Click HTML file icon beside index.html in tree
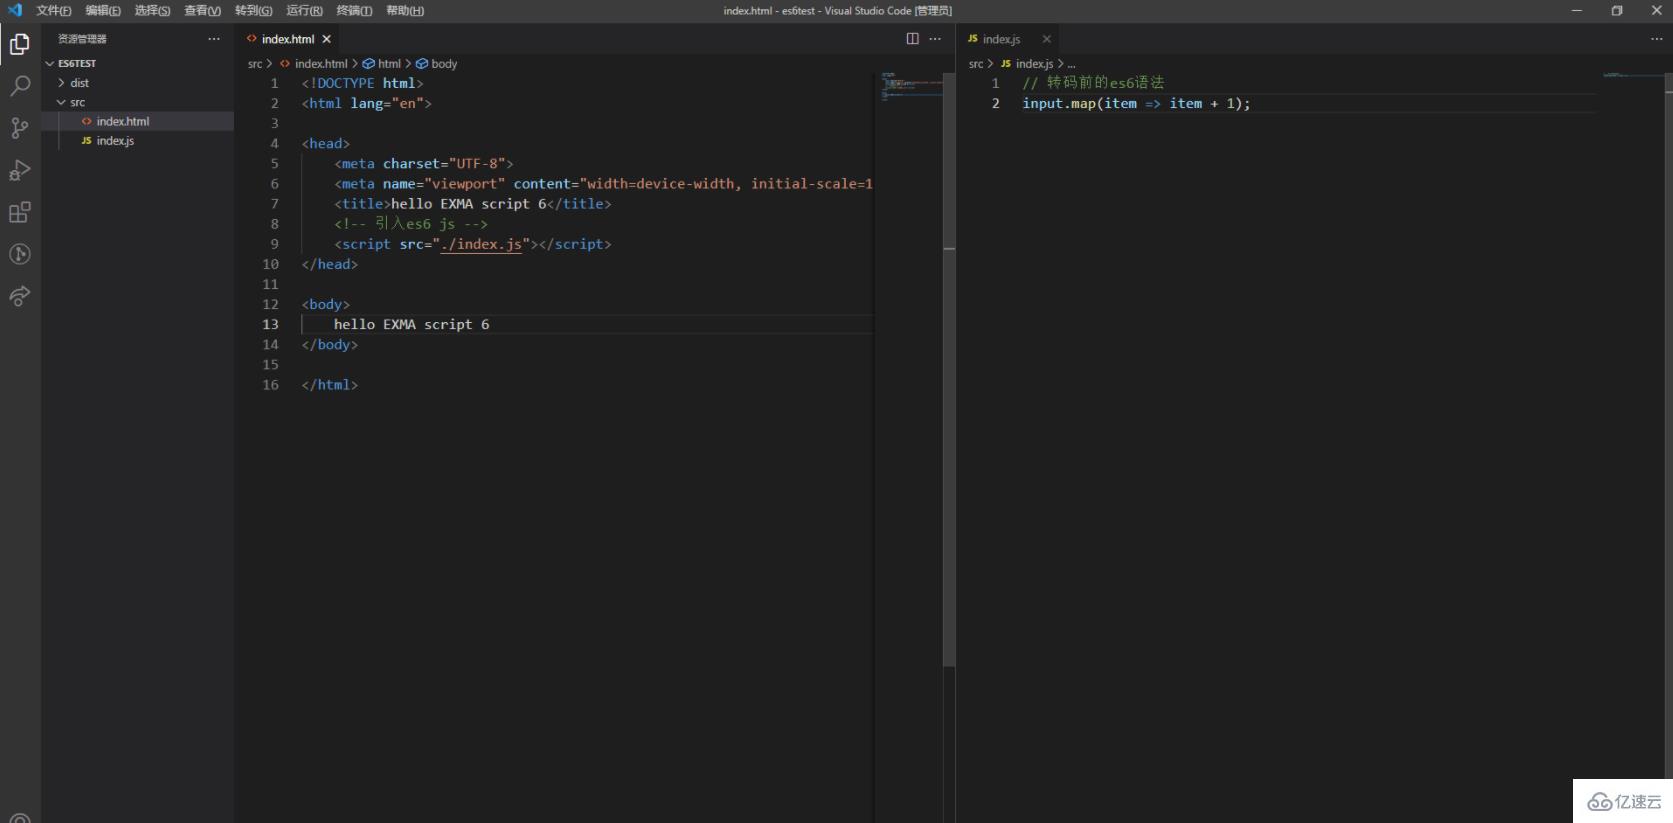1673x823 pixels. [86, 121]
